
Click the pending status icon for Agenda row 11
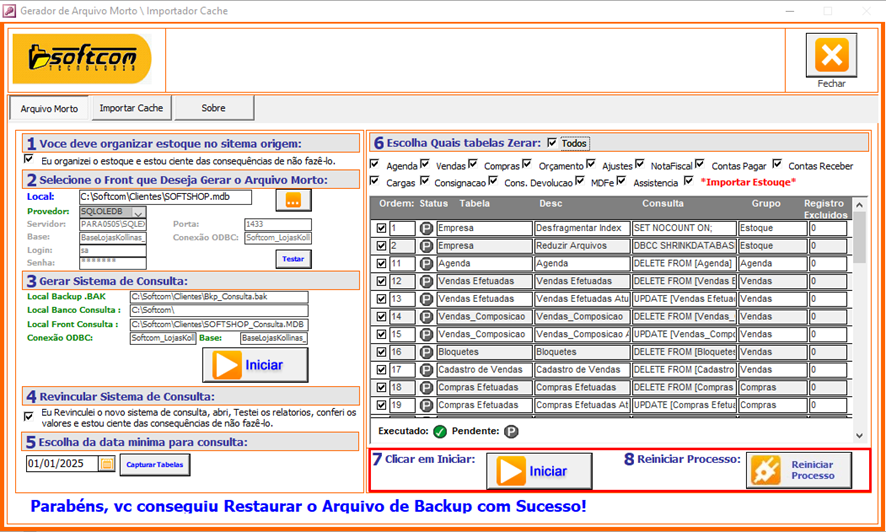[x=427, y=263]
